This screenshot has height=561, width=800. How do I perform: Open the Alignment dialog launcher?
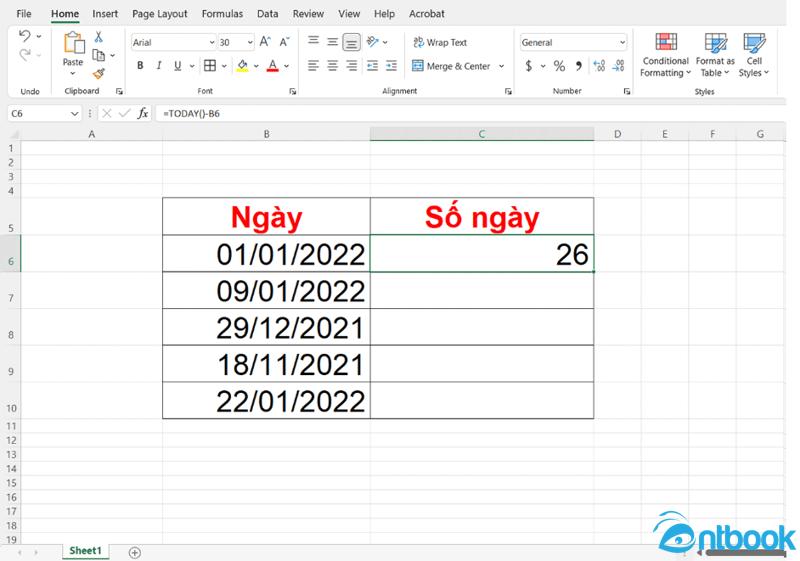pyautogui.click(x=508, y=91)
